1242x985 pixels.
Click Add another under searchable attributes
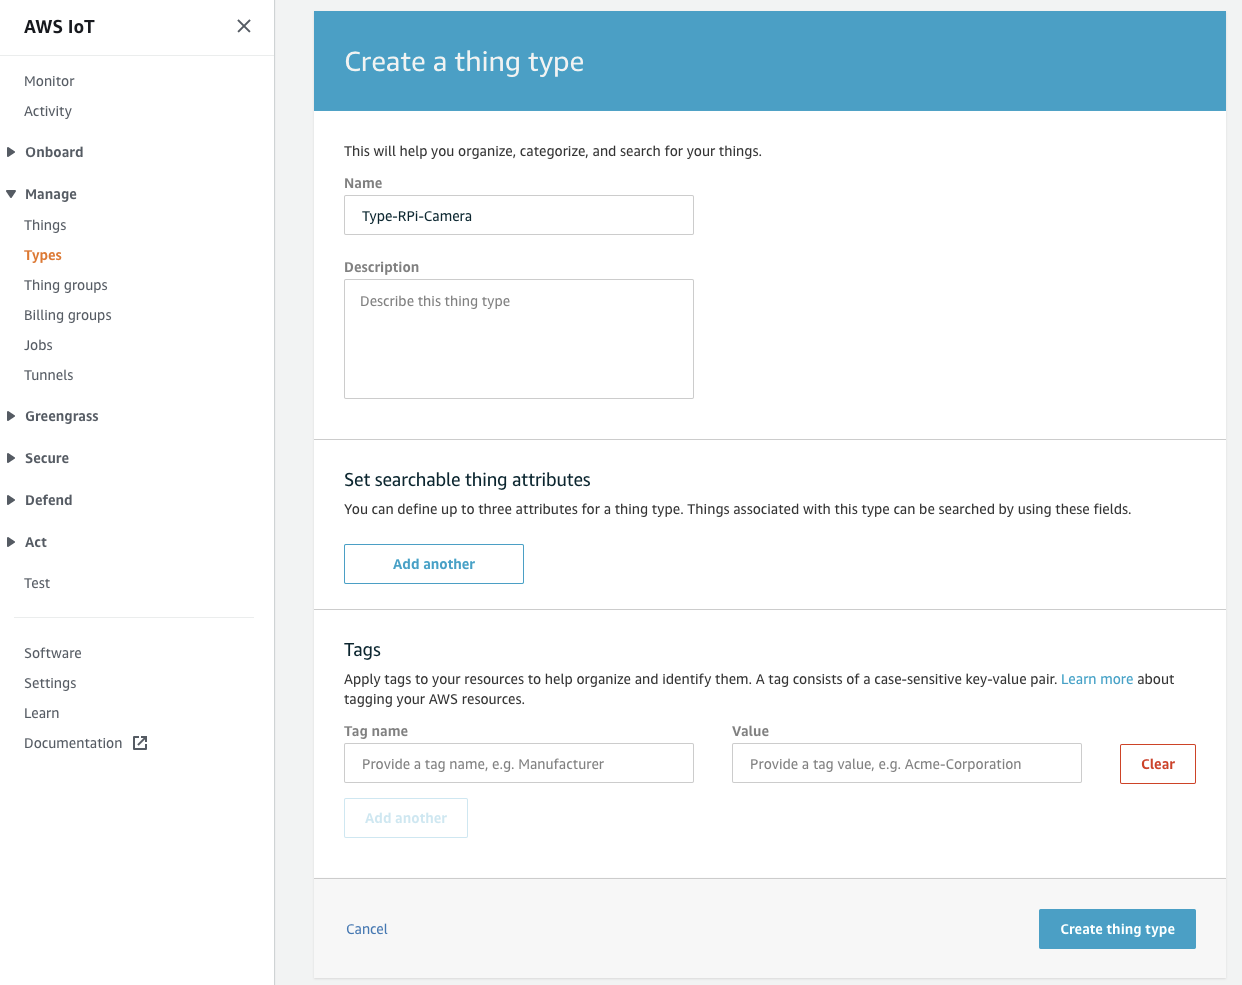[x=434, y=564]
